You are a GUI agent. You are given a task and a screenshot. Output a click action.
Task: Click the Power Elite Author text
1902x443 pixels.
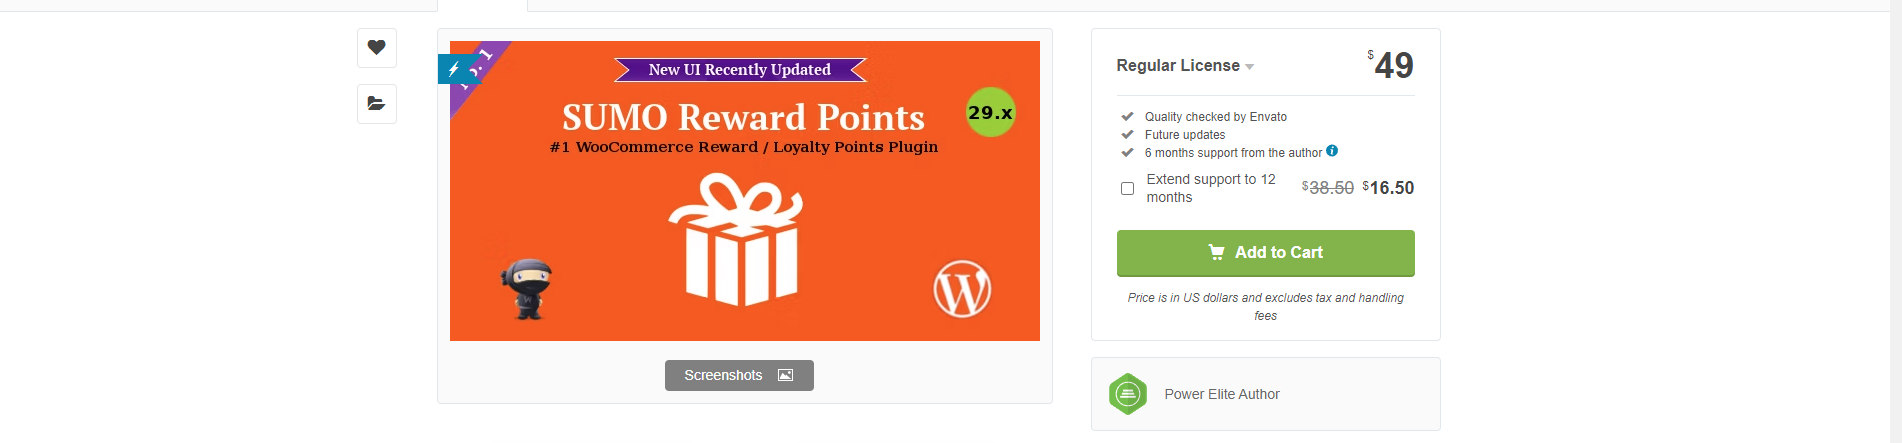(1221, 394)
